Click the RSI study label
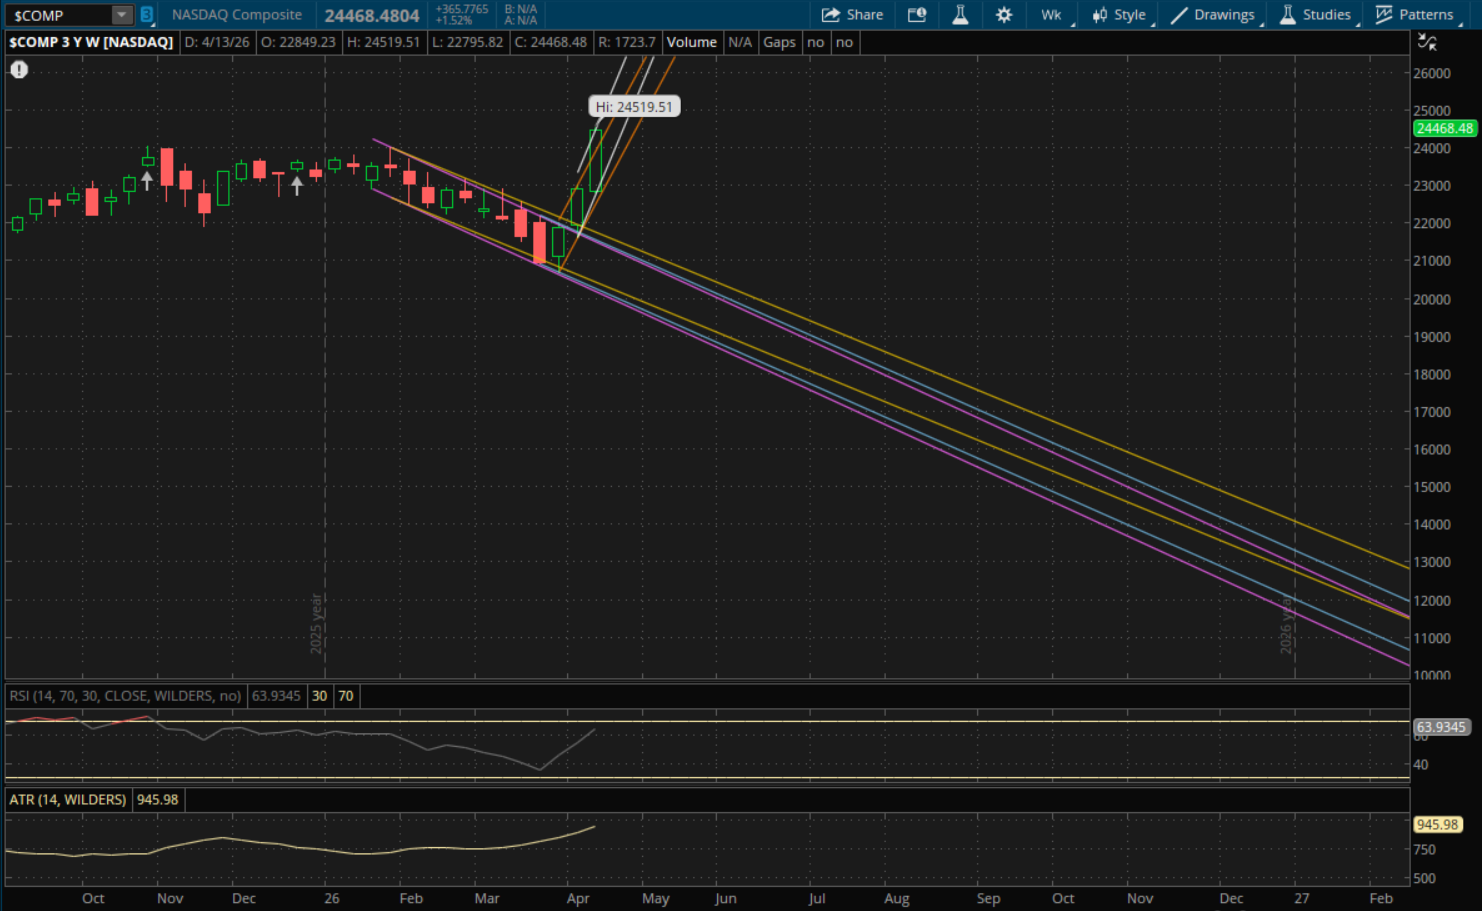The image size is (1482, 911). point(125,696)
